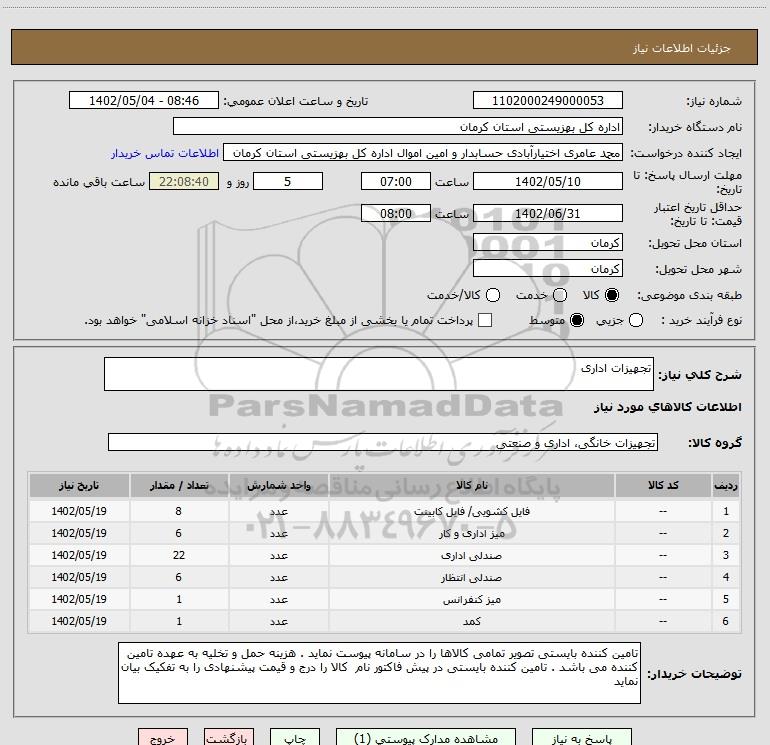Click the خروج exit button
The height and width of the screenshot is (745, 770).
tap(163, 738)
